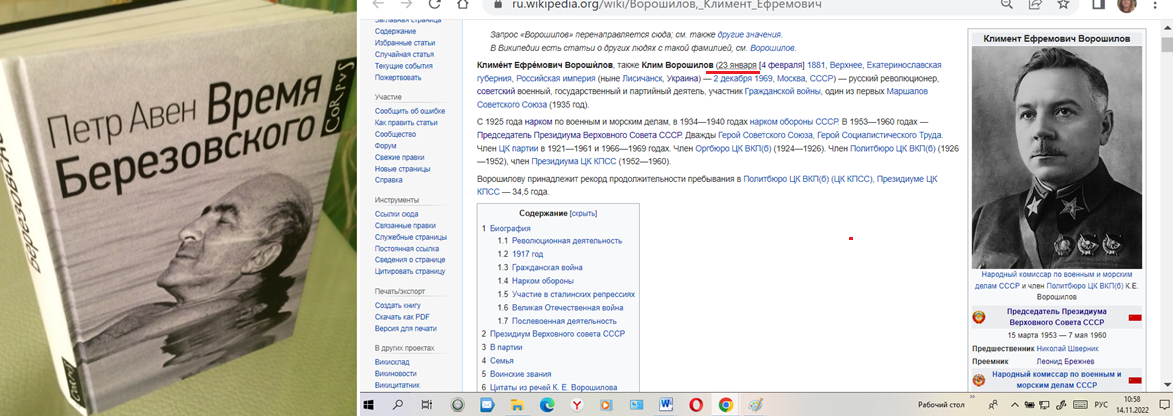Screen dimensions: 1173x416
Task: Expand the Рабочий стол toolbar chevron
Action: tap(974, 397)
